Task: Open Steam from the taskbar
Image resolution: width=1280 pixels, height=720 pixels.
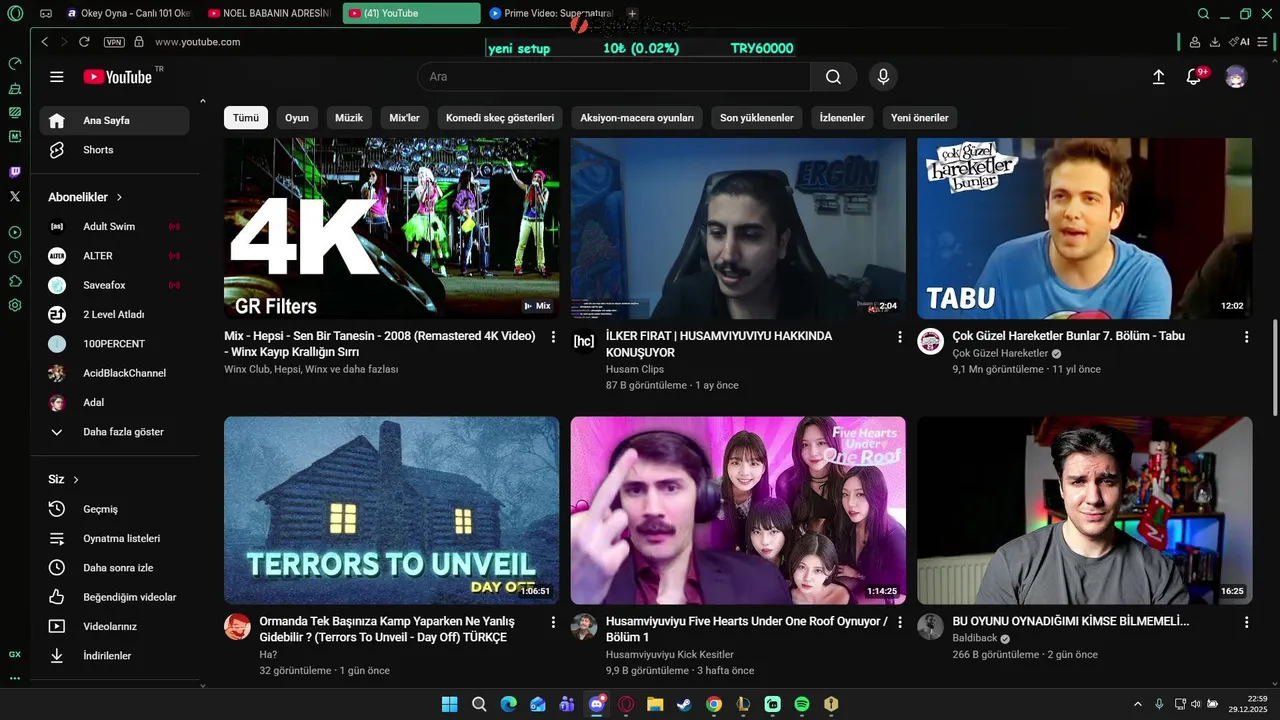Action: [x=683, y=704]
